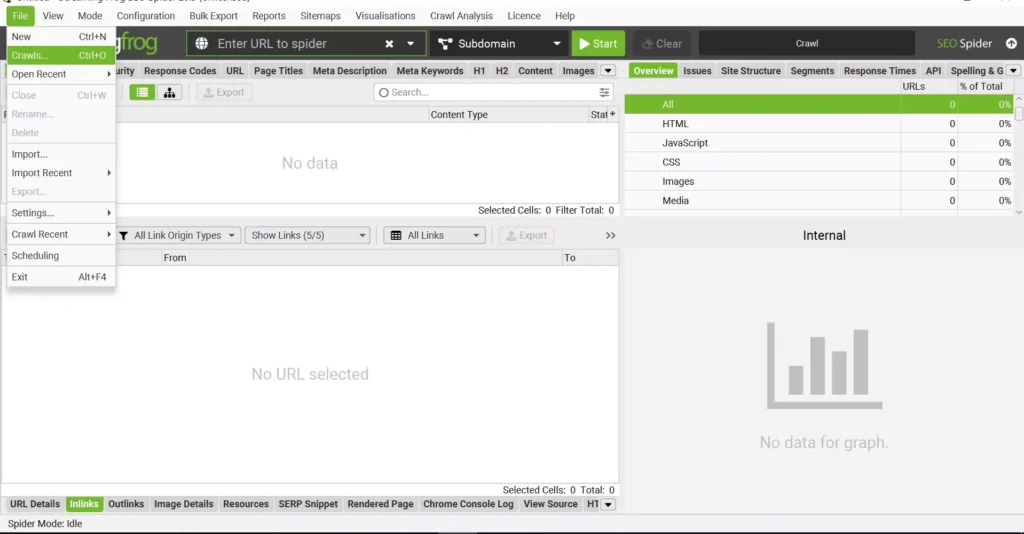Select the JavaScript row in Overview
This screenshot has width=1024, height=534.
click(819, 143)
